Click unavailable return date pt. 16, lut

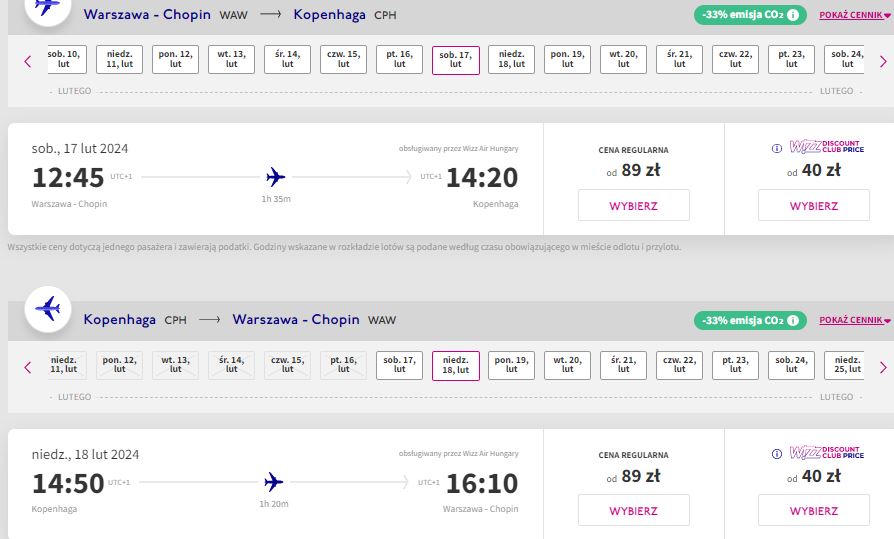(x=343, y=365)
